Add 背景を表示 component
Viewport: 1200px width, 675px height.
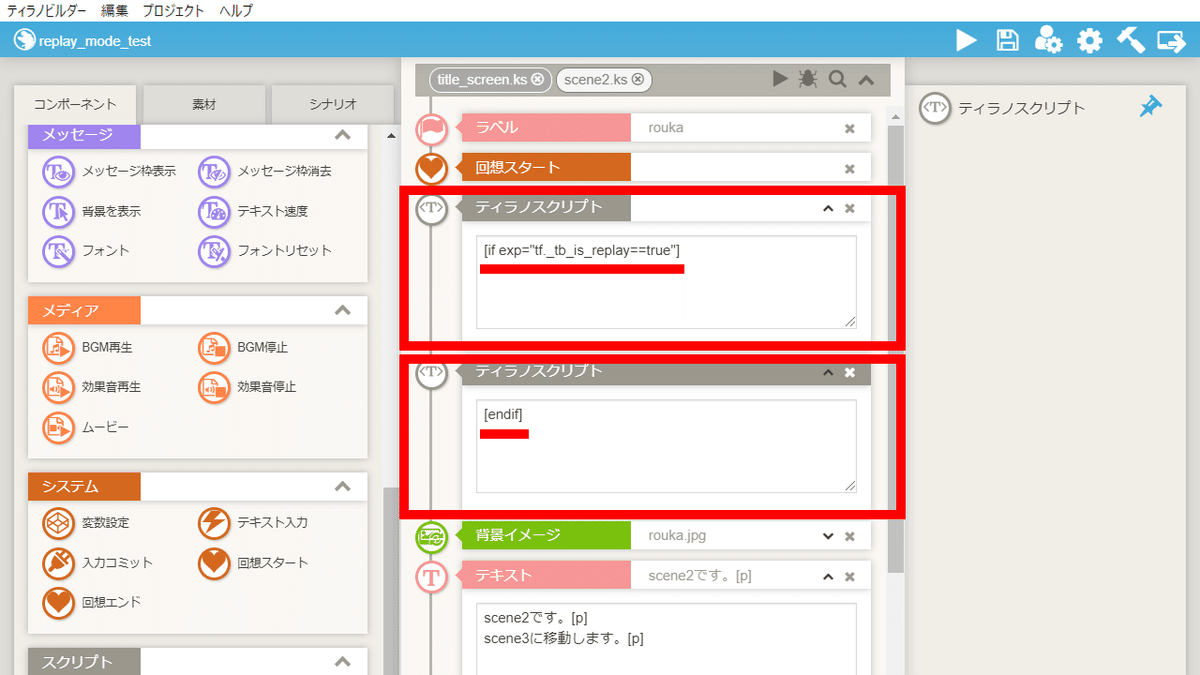(92, 211)
